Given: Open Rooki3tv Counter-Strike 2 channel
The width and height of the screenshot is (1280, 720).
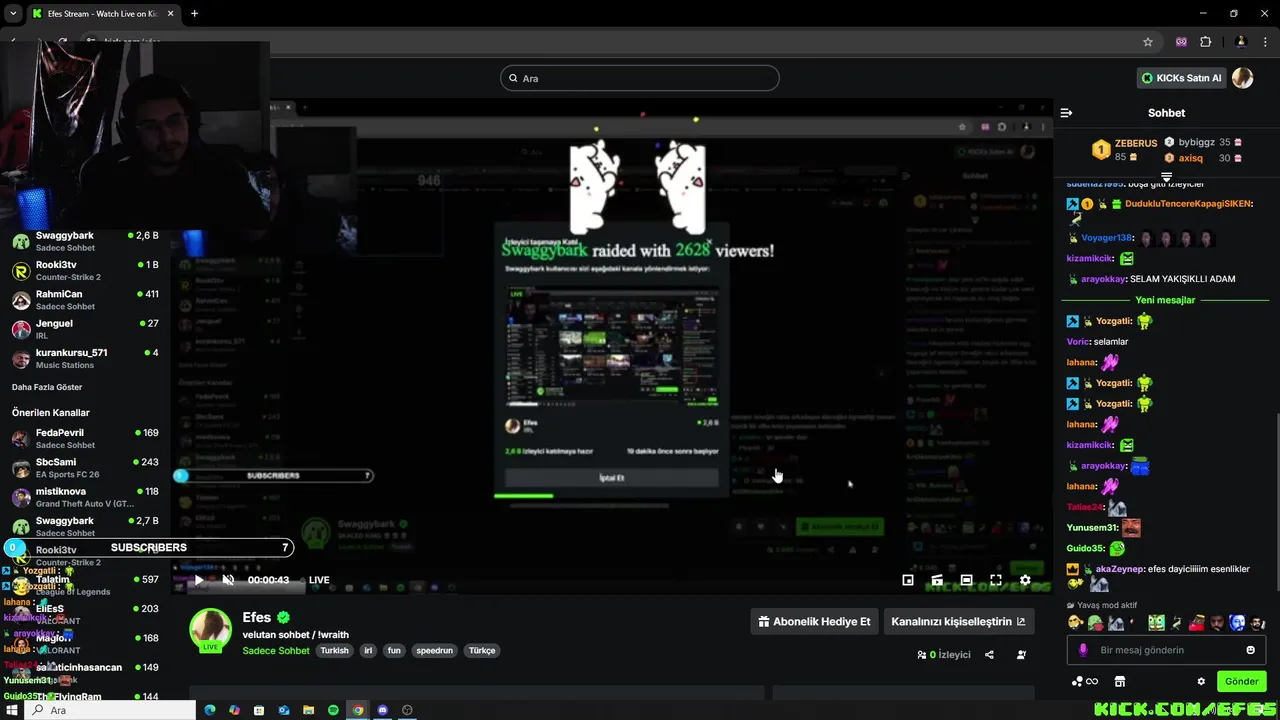Looking at the screenshot, I should point(85,271).
